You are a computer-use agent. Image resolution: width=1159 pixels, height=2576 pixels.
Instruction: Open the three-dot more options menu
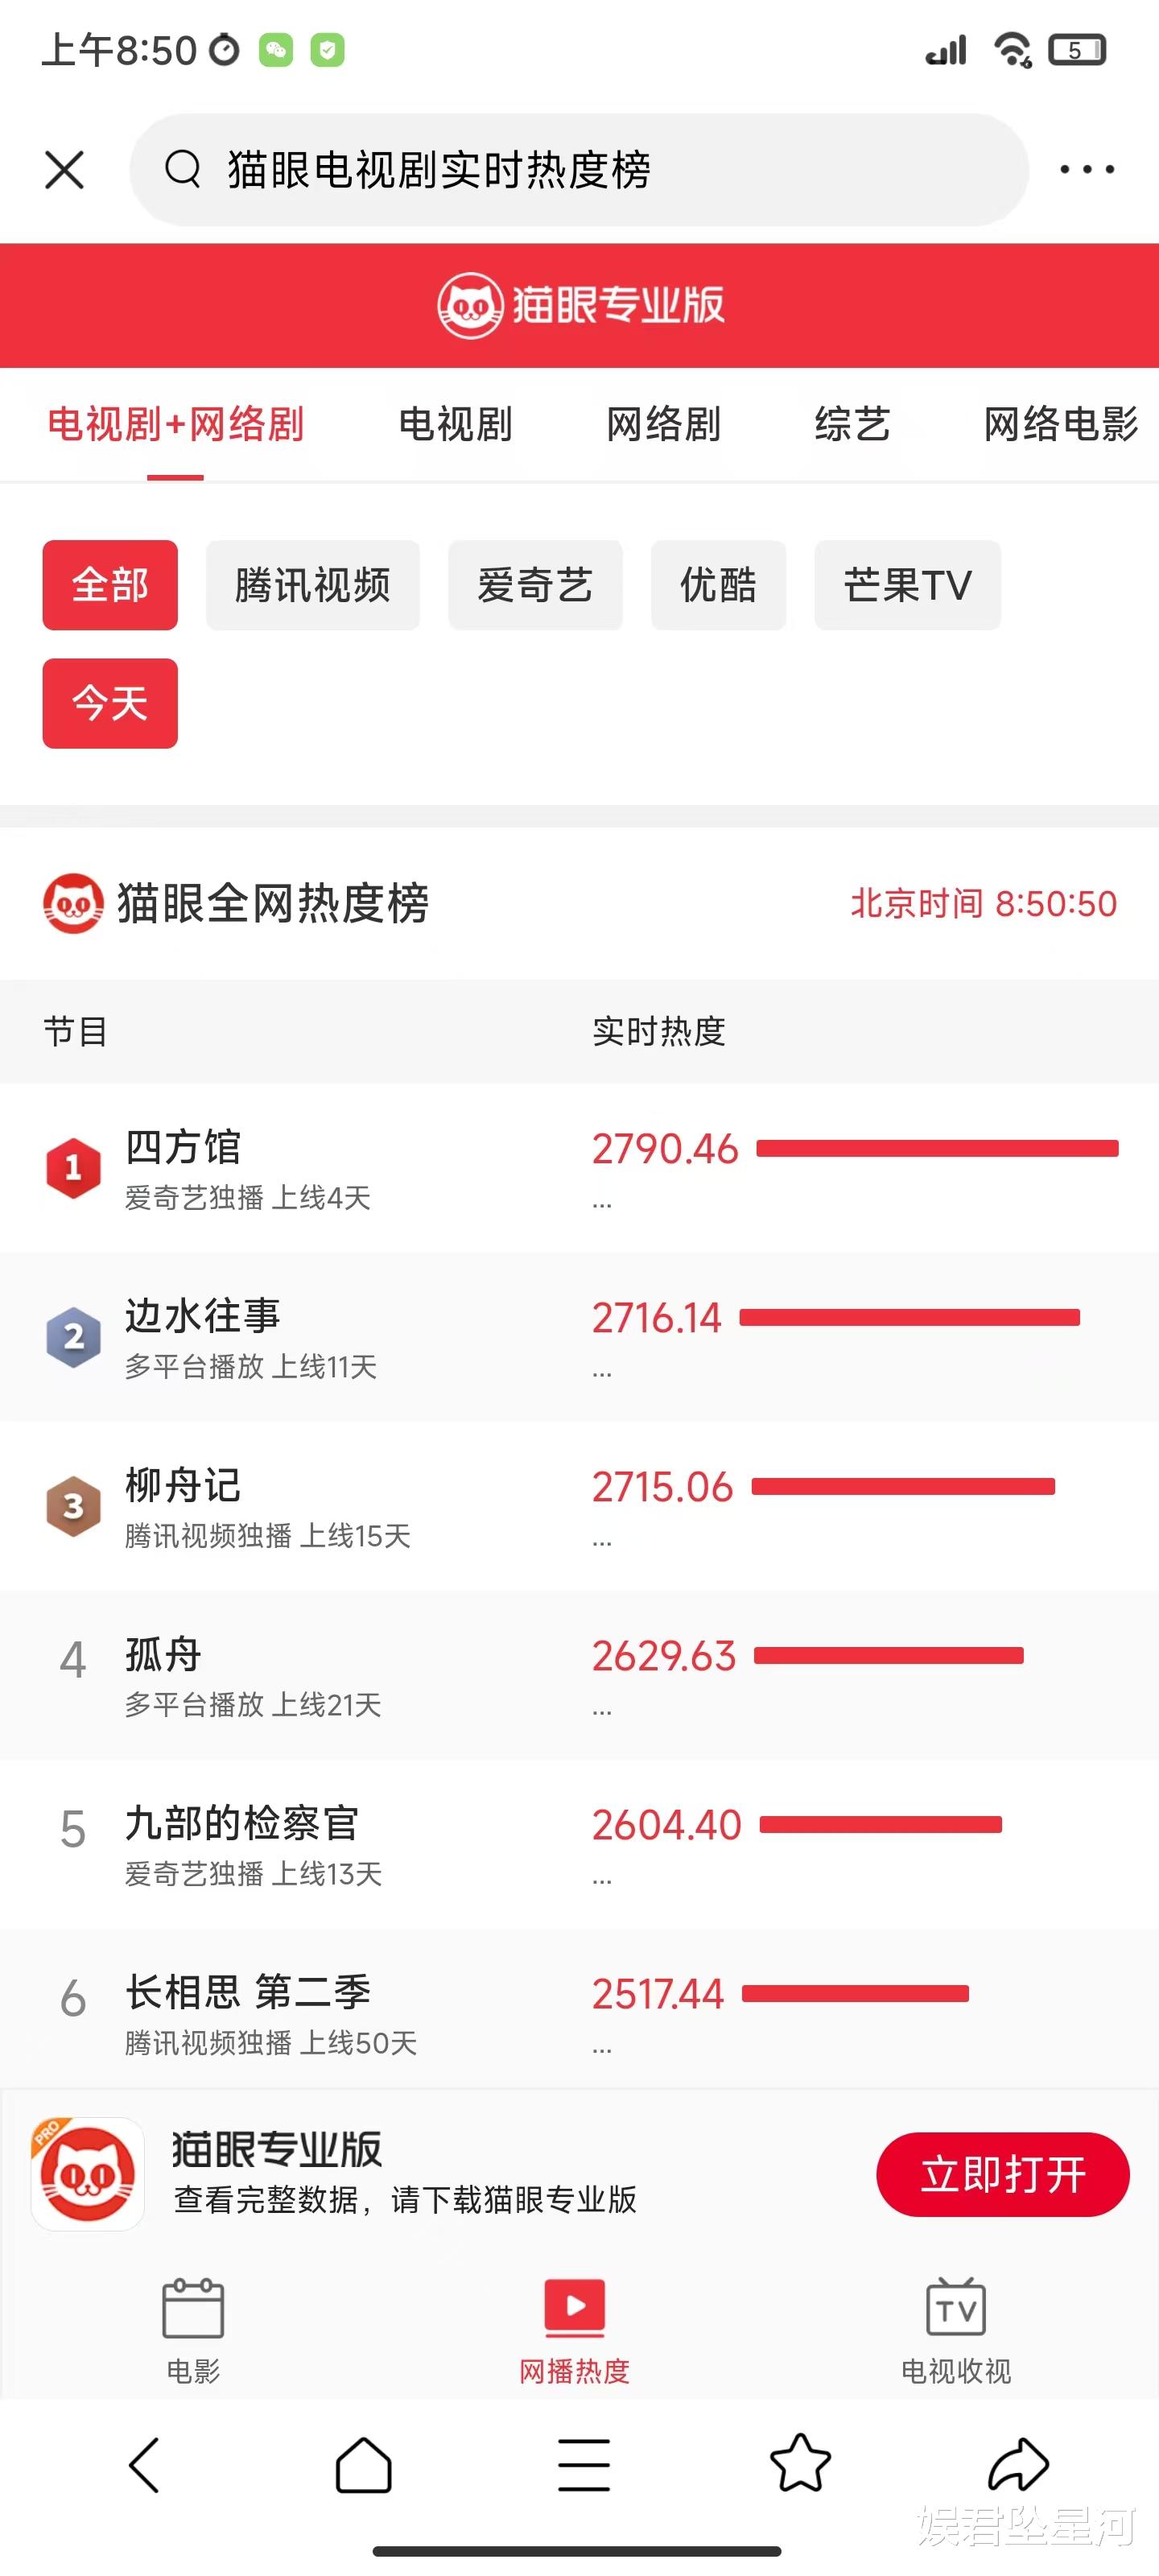1087,170
